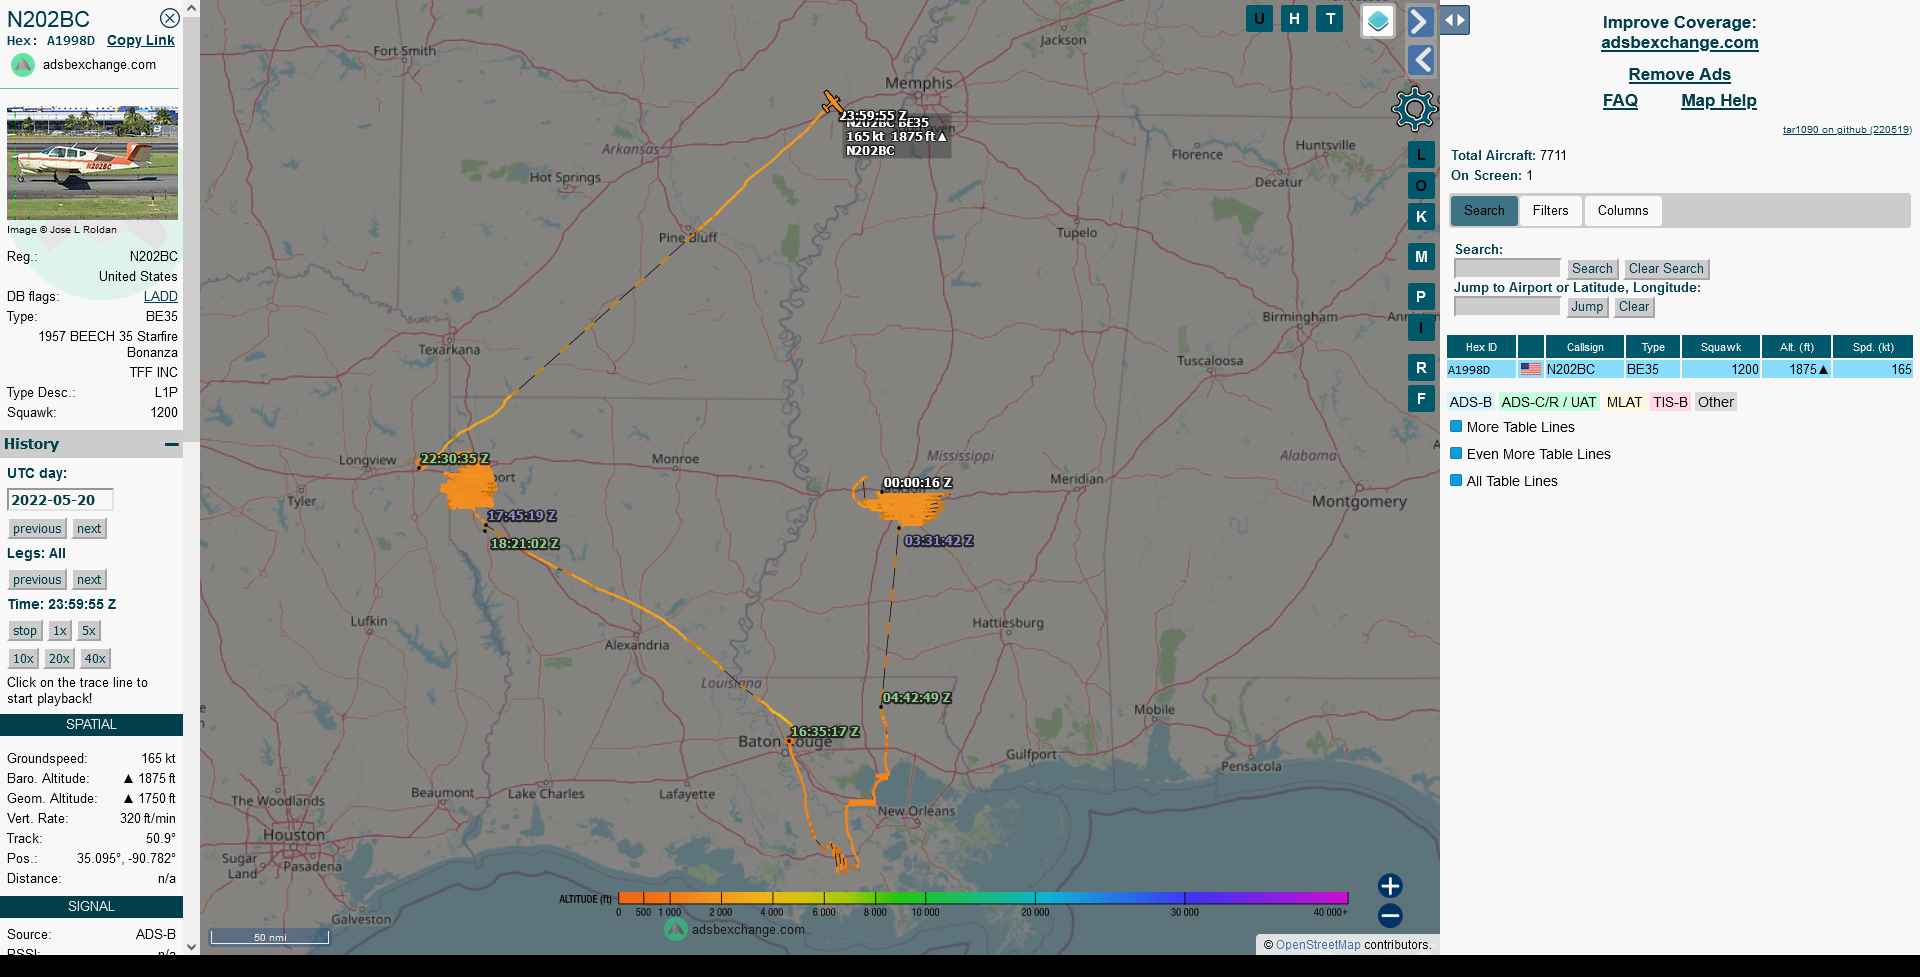
Task: Set playback speed to 1x
Action: pyautogui.click(x=60, y=631)
